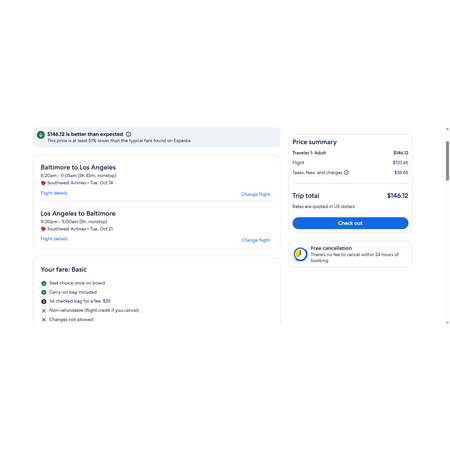
Task: Click the scrollbar down arrow
Action: point(447,323)
